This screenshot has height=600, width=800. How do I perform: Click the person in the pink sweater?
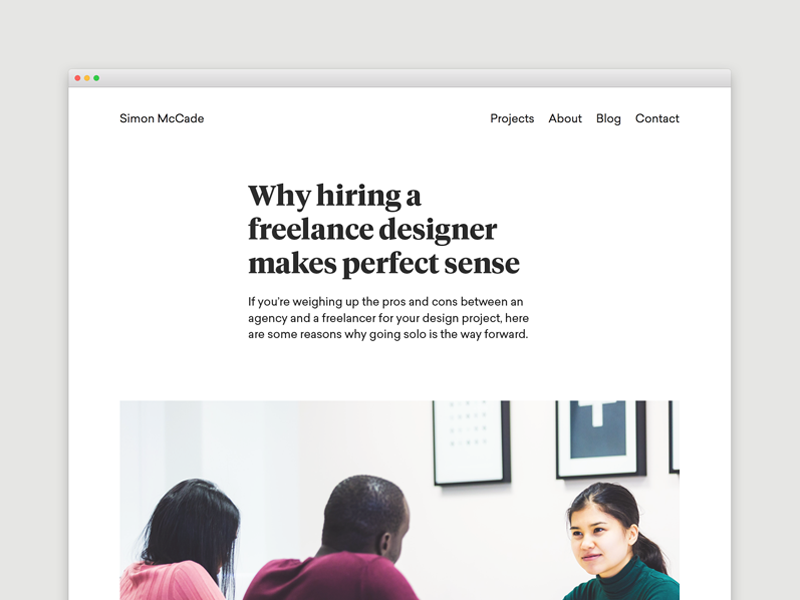tap(181, 542)
